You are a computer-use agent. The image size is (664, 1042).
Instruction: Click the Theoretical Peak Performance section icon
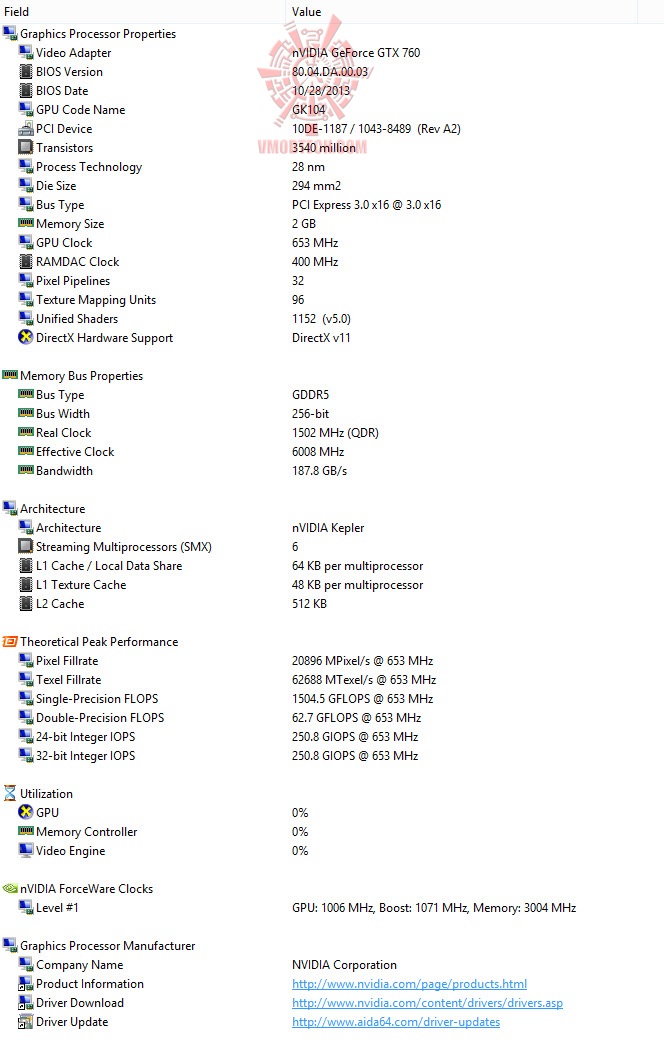[10, 641]
